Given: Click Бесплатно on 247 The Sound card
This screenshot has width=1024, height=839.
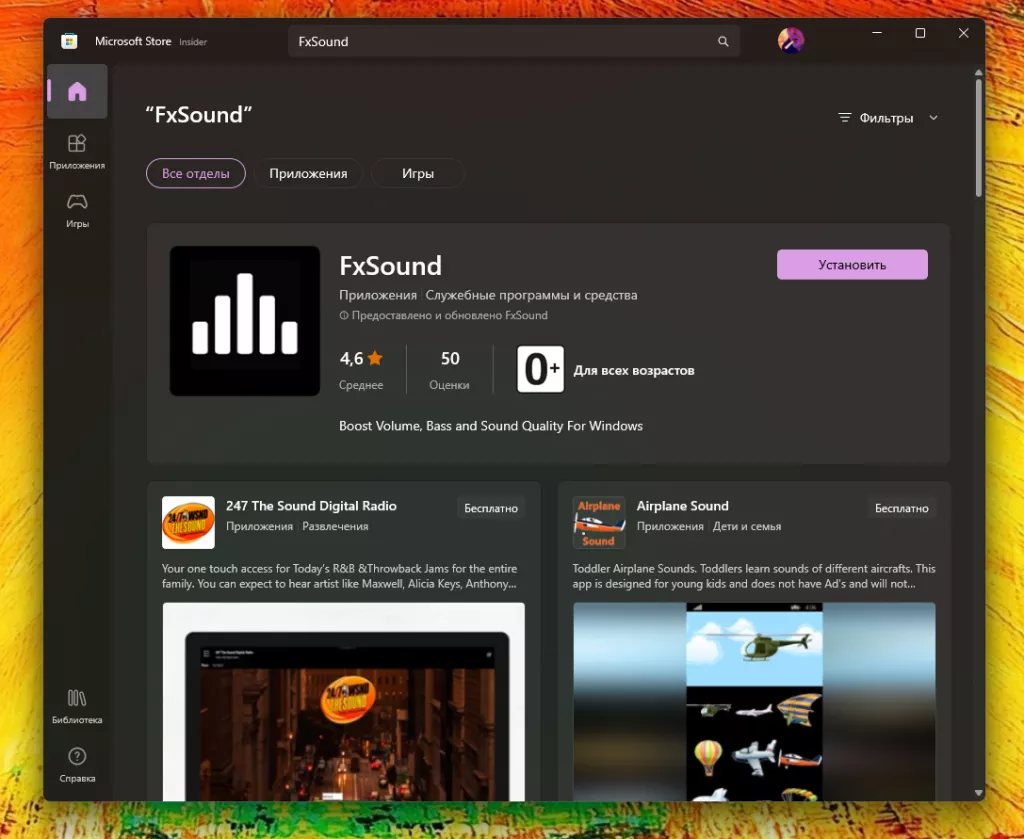Looking at the screenshot, I should point(491,508).
